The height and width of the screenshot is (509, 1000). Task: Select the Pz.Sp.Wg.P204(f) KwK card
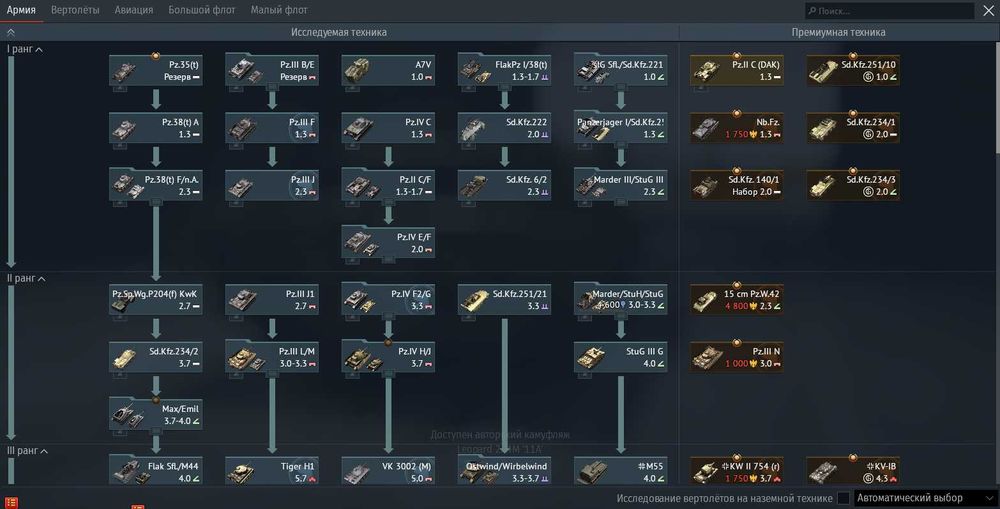click(156, 300)
